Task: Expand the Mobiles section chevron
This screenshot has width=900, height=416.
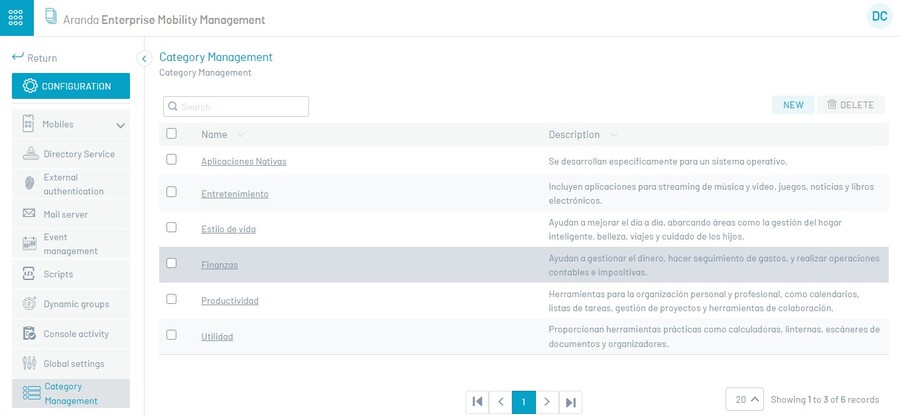Action: 120,125
